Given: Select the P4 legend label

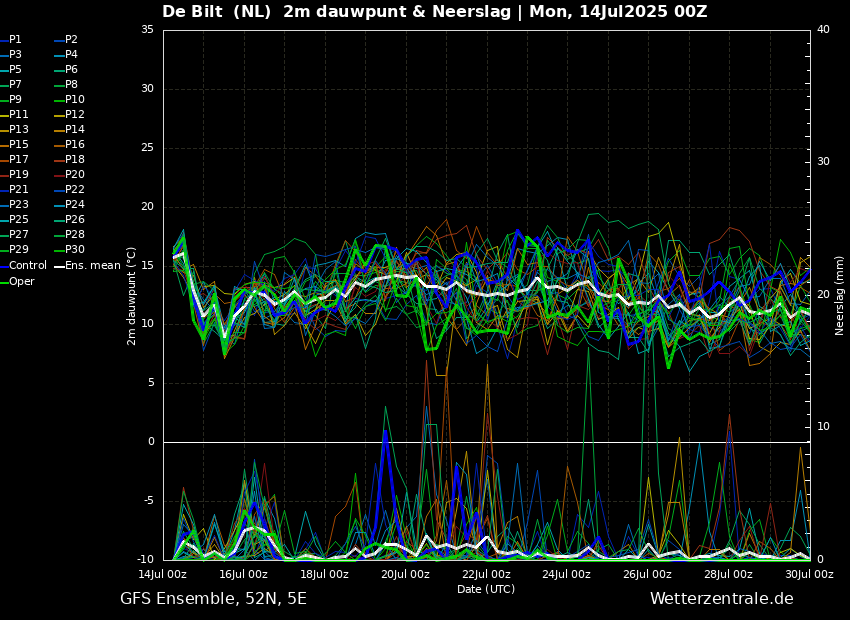Looking at the screenshot, I should [67, 54].
